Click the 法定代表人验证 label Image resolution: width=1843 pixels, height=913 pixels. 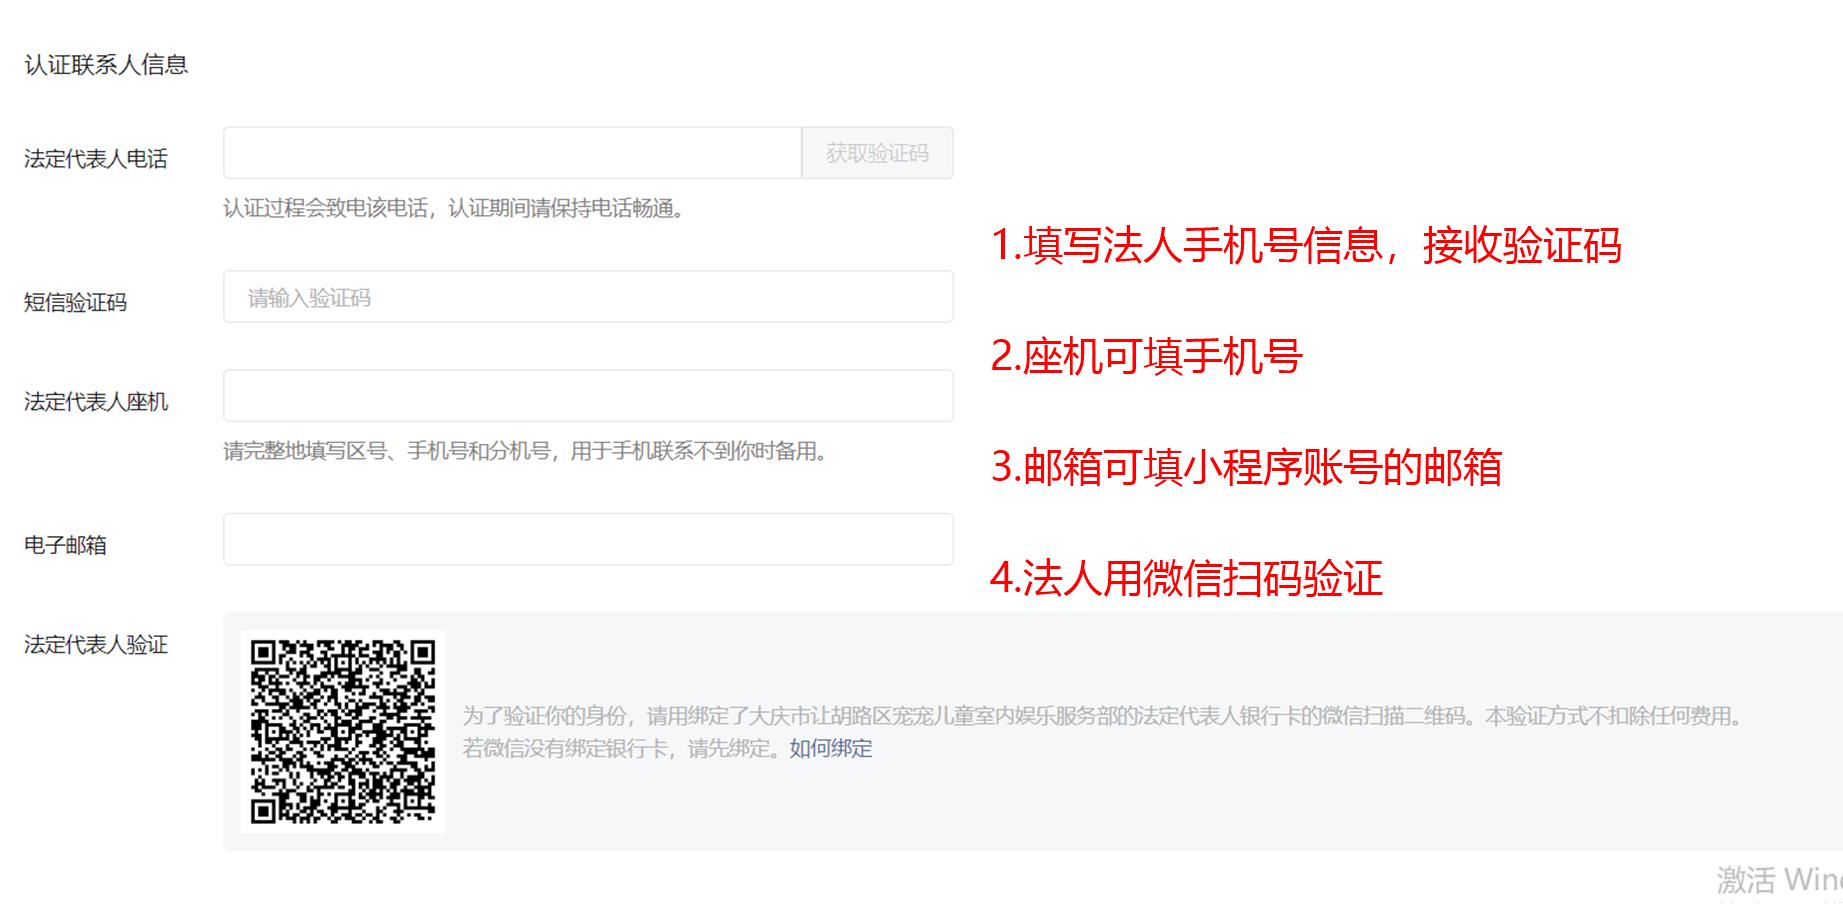click(96, 645)
